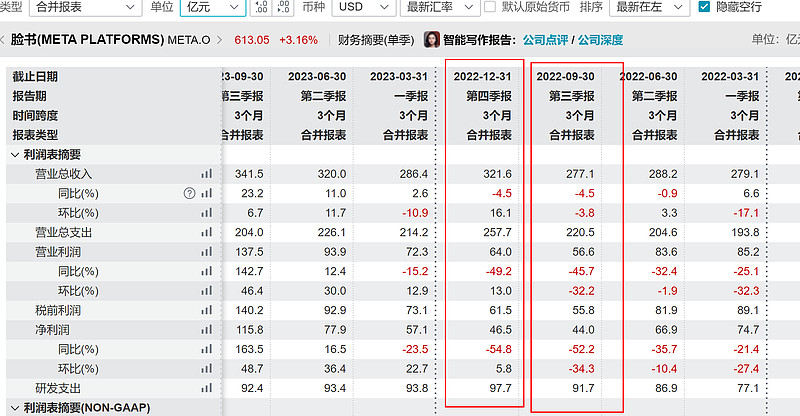The height and width of the screenshot is (416, 800).
Task: Collapse the 利润表摘要 section
Action: [15, 155]
